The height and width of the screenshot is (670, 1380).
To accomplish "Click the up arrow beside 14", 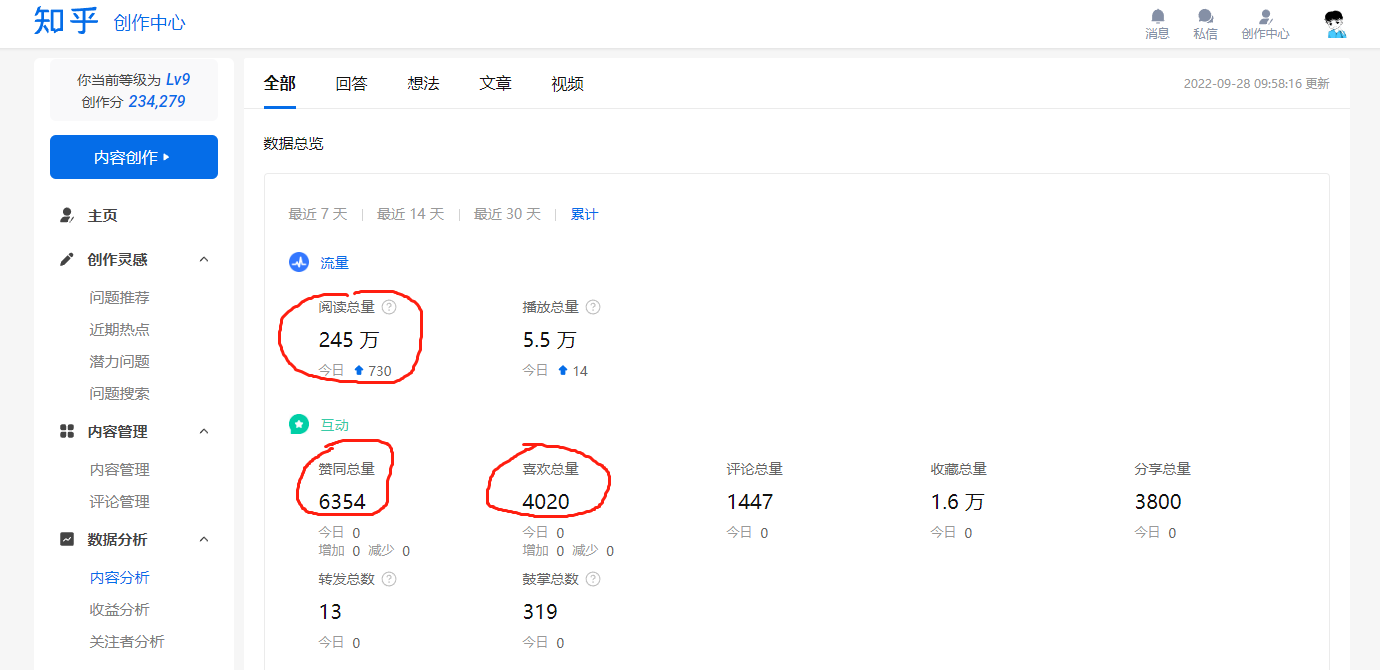I will [x=563, y=370].
